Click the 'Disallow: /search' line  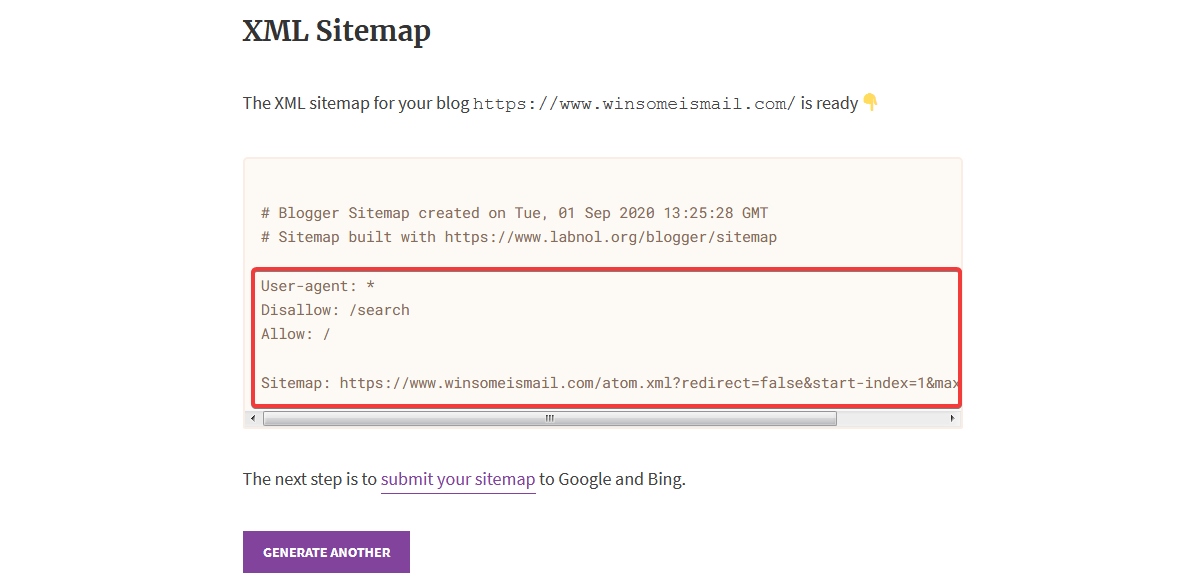[335, 310]
